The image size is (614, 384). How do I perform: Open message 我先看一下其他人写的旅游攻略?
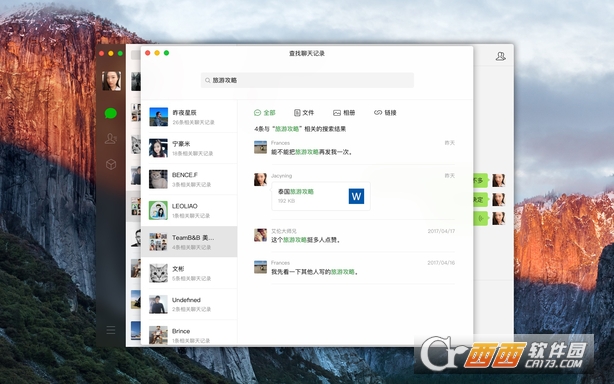click(315, 272)
